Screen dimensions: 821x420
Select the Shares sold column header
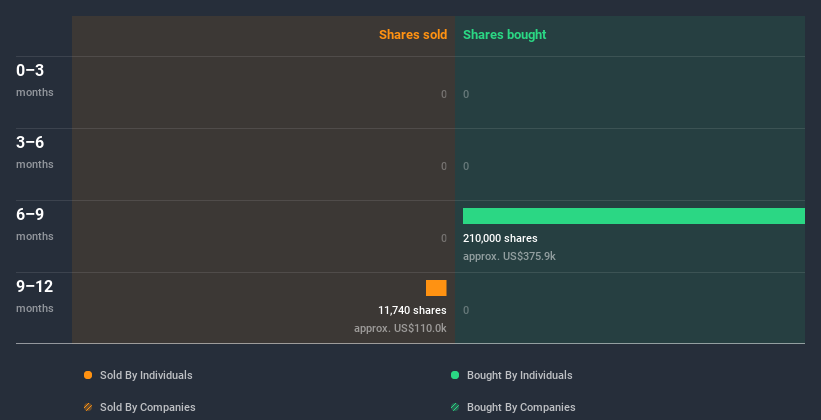pos(412,35)
